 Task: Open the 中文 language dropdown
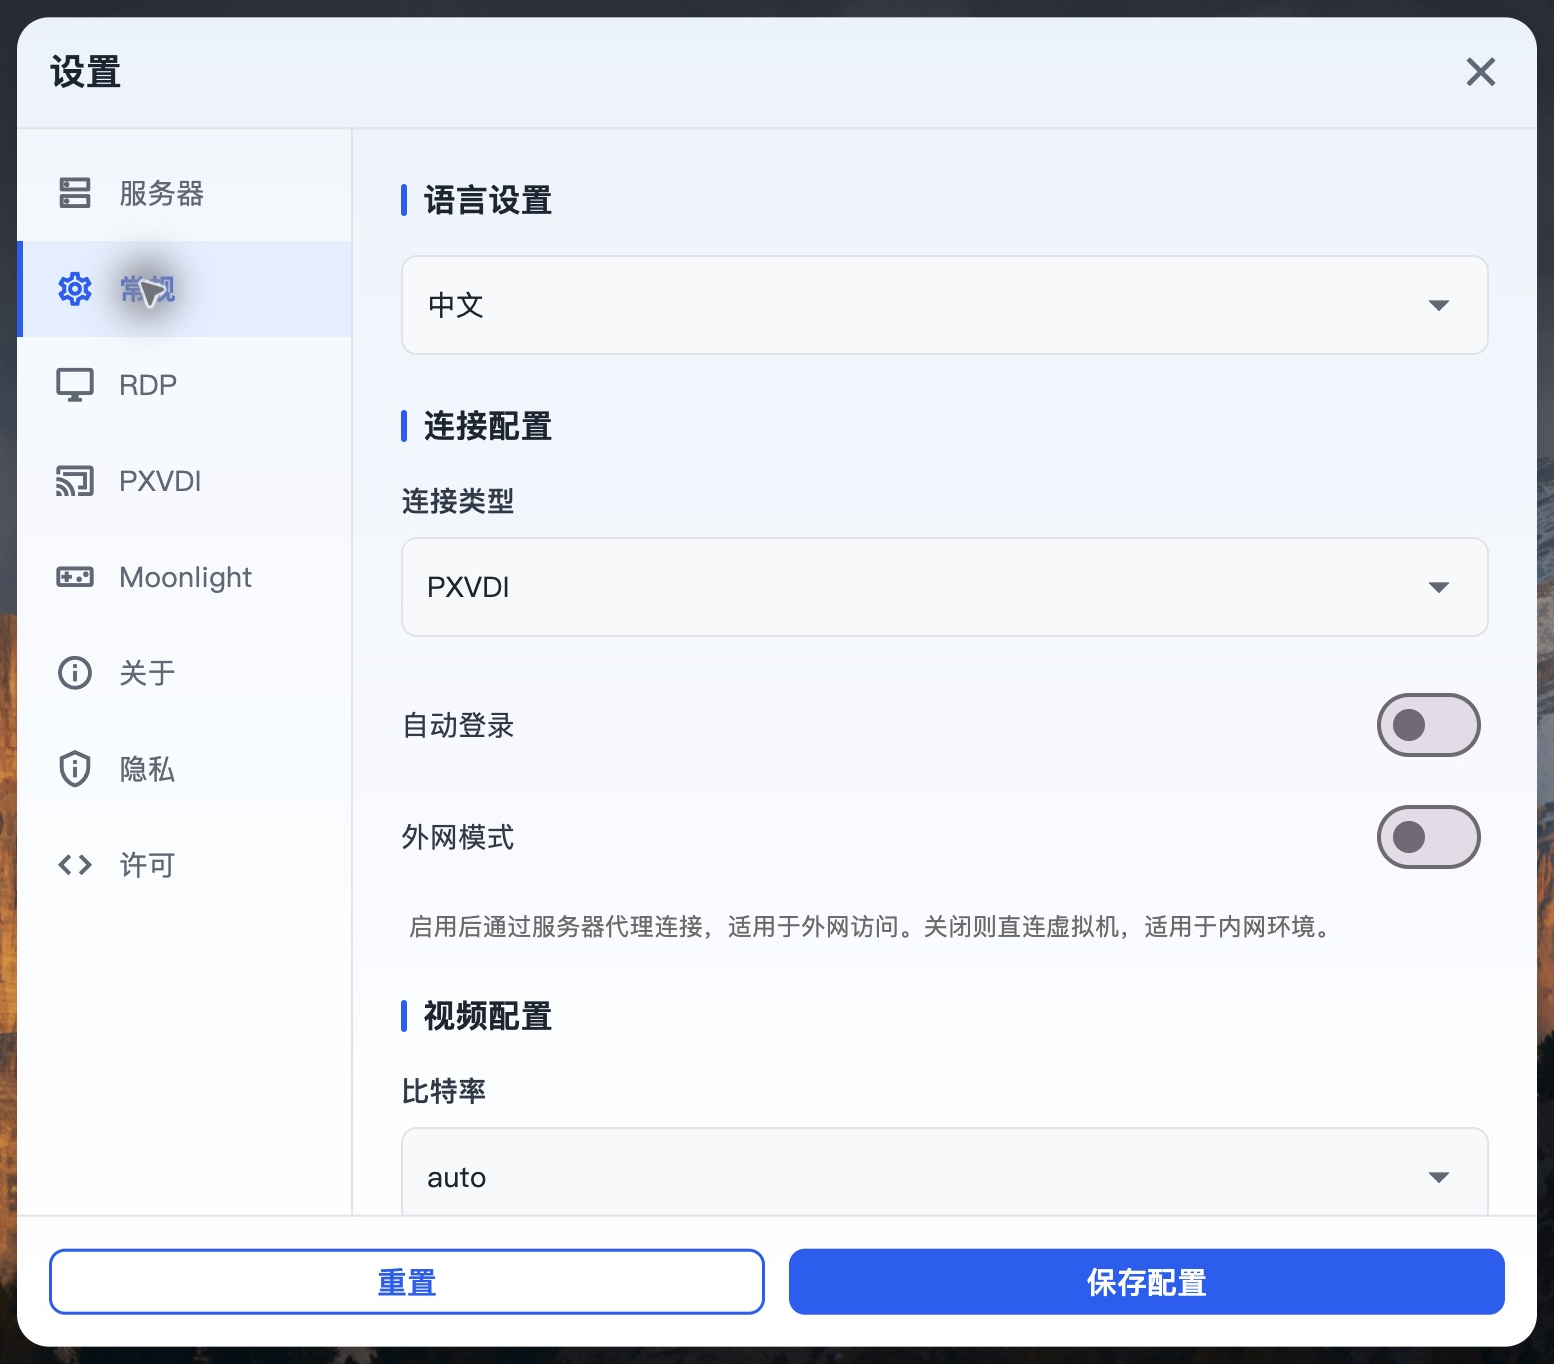point(944,305)
